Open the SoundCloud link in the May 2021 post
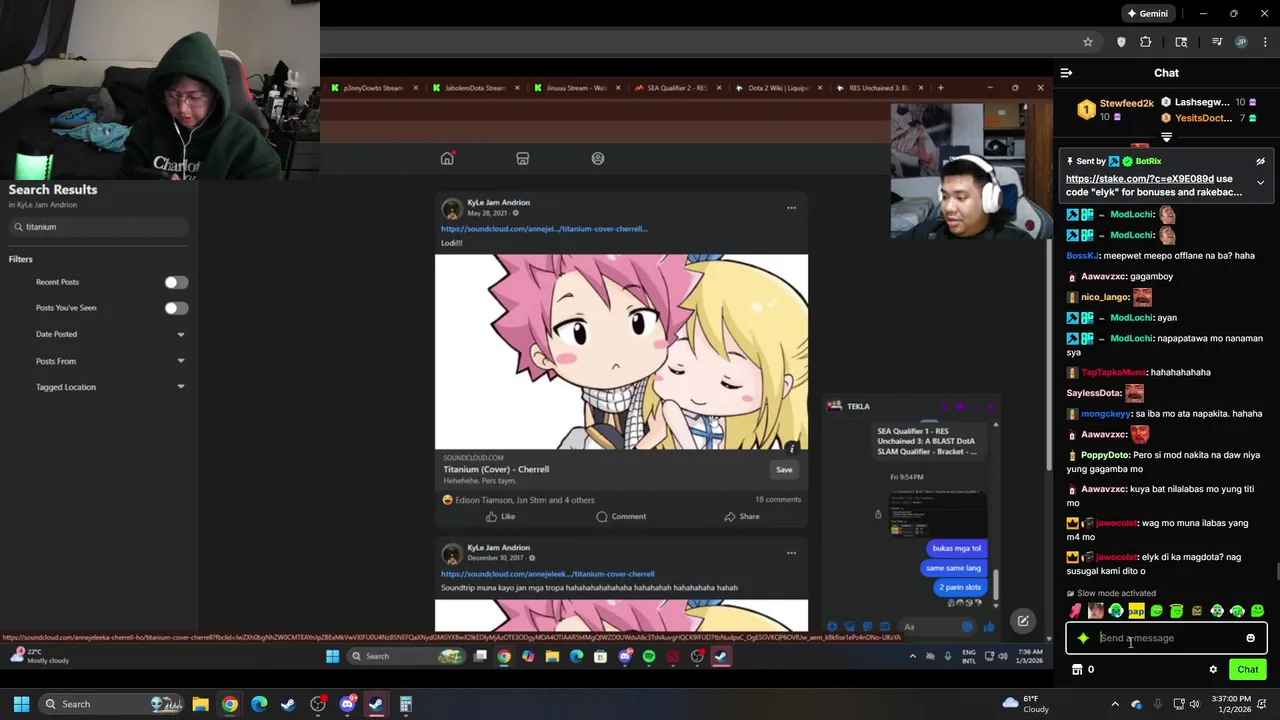This screenshot has width=1280, height=720. coord(544,229)
